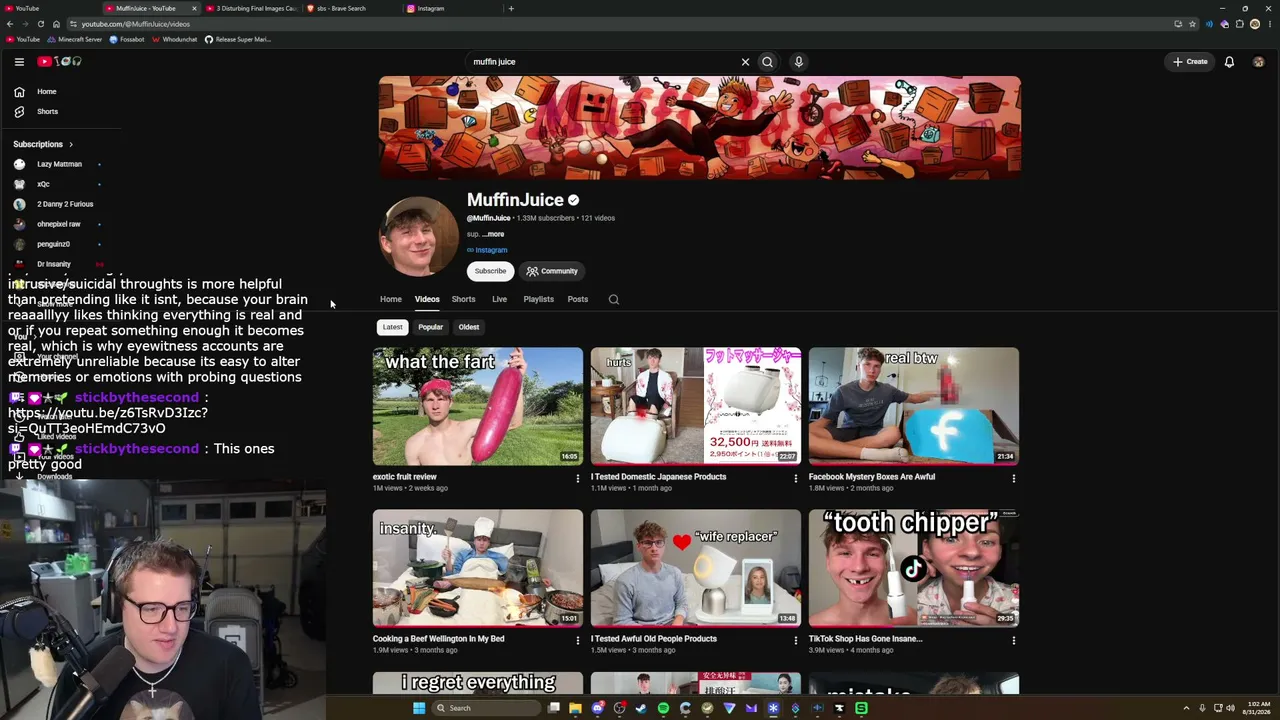Click the Create button
1280x720 pixels.
coord(1190,62)
